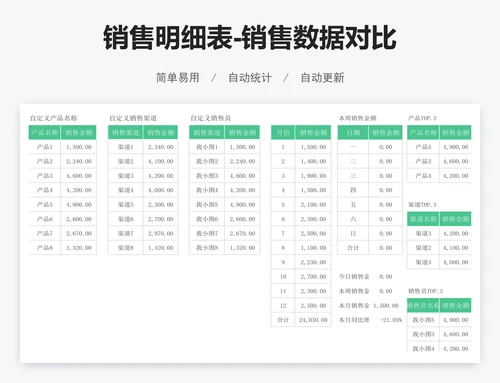Select the month 11 cell
The height and width of the screenshot is (383, 500).
click(283, 291)
